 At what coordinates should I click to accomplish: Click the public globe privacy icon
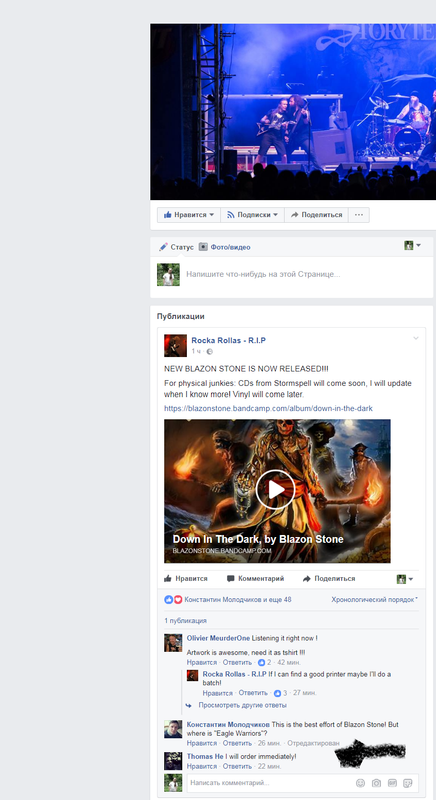(210, 352)
